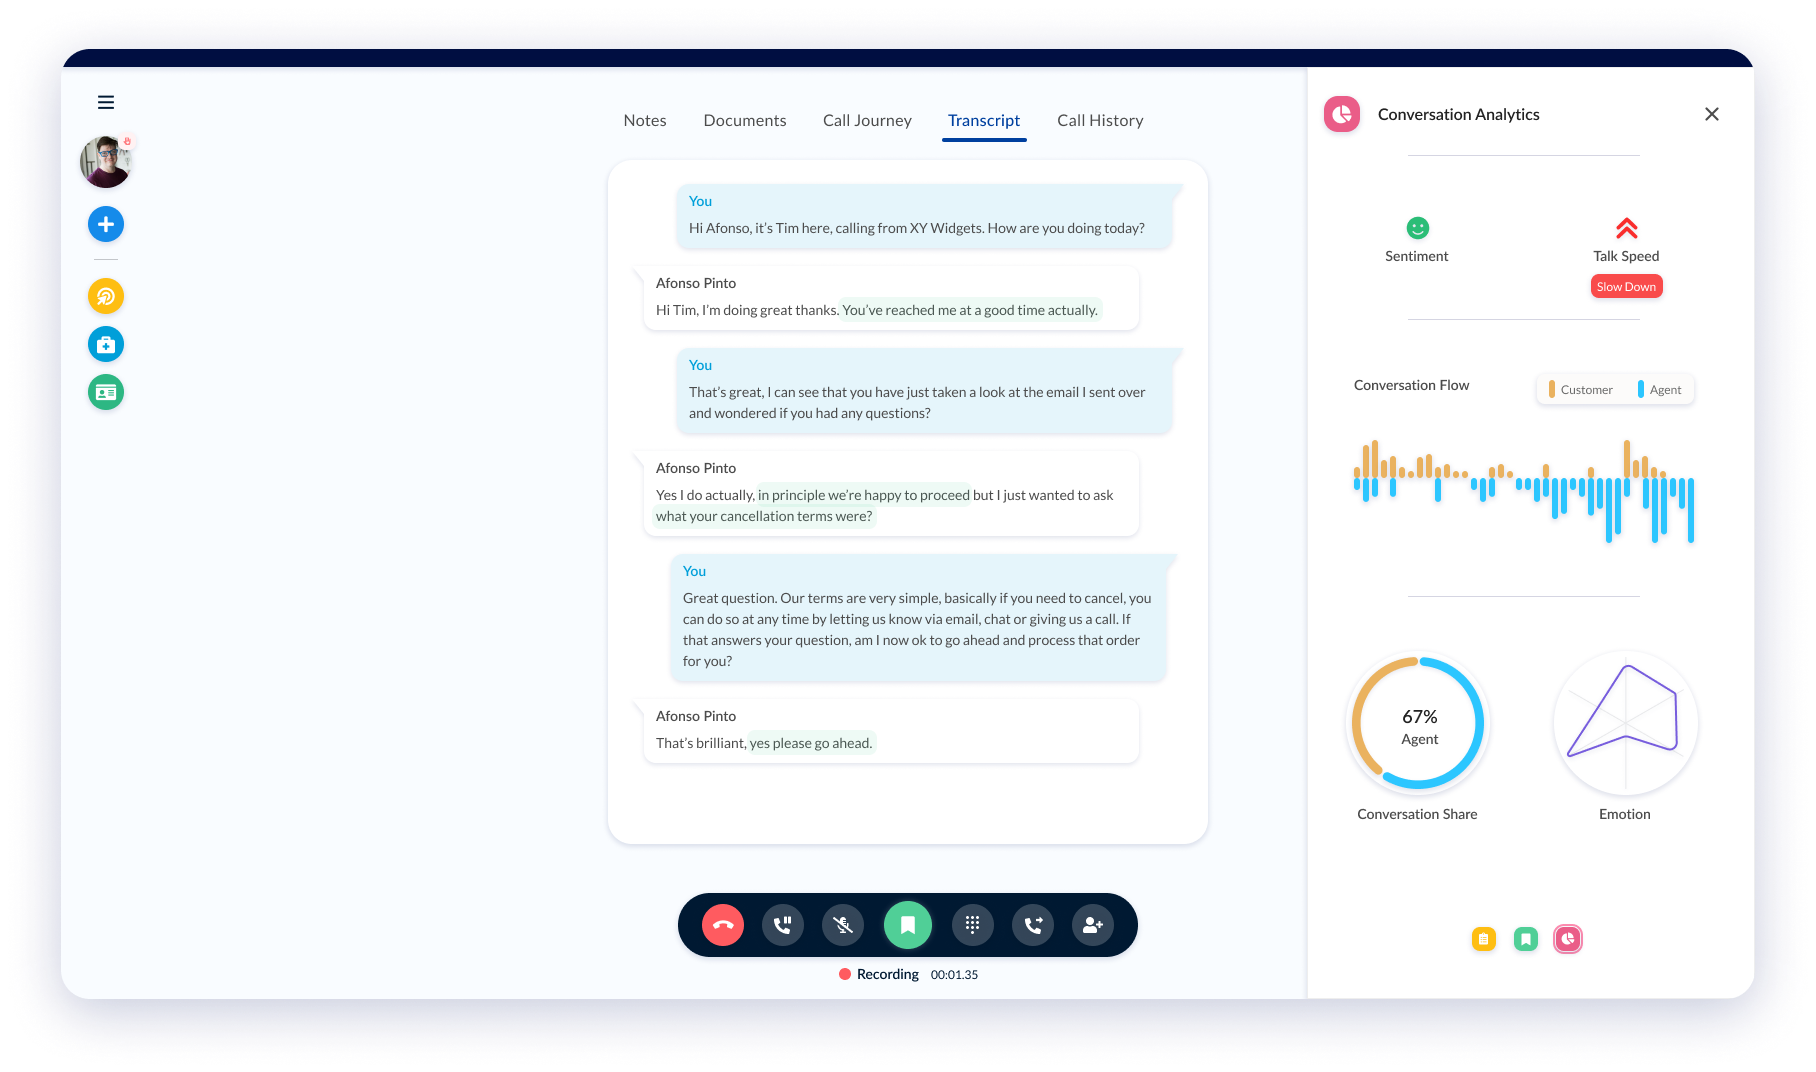The width and height of the screenshot is (1816, 1072).
Task: Click the message about the email sent over
Action: pyautogui.click(x=925, y=390)
